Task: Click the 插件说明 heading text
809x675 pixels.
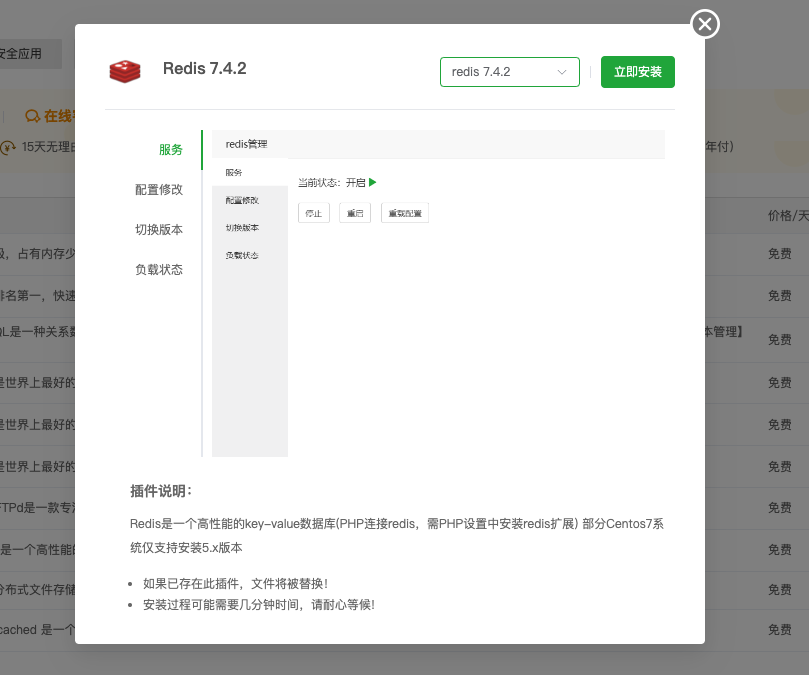Action: click(161, 491)
